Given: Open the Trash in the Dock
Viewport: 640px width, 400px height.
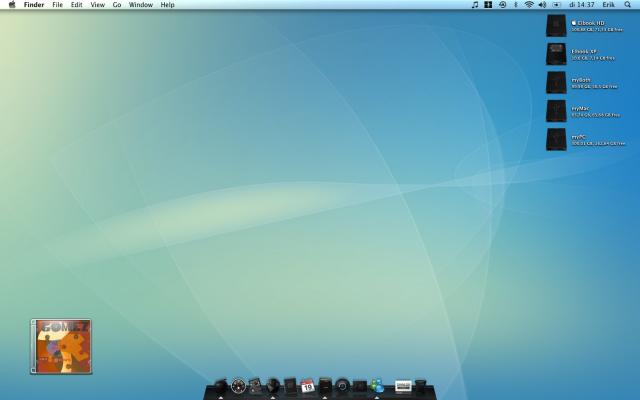Looking at the screenshot, I should tap(420, 386).
